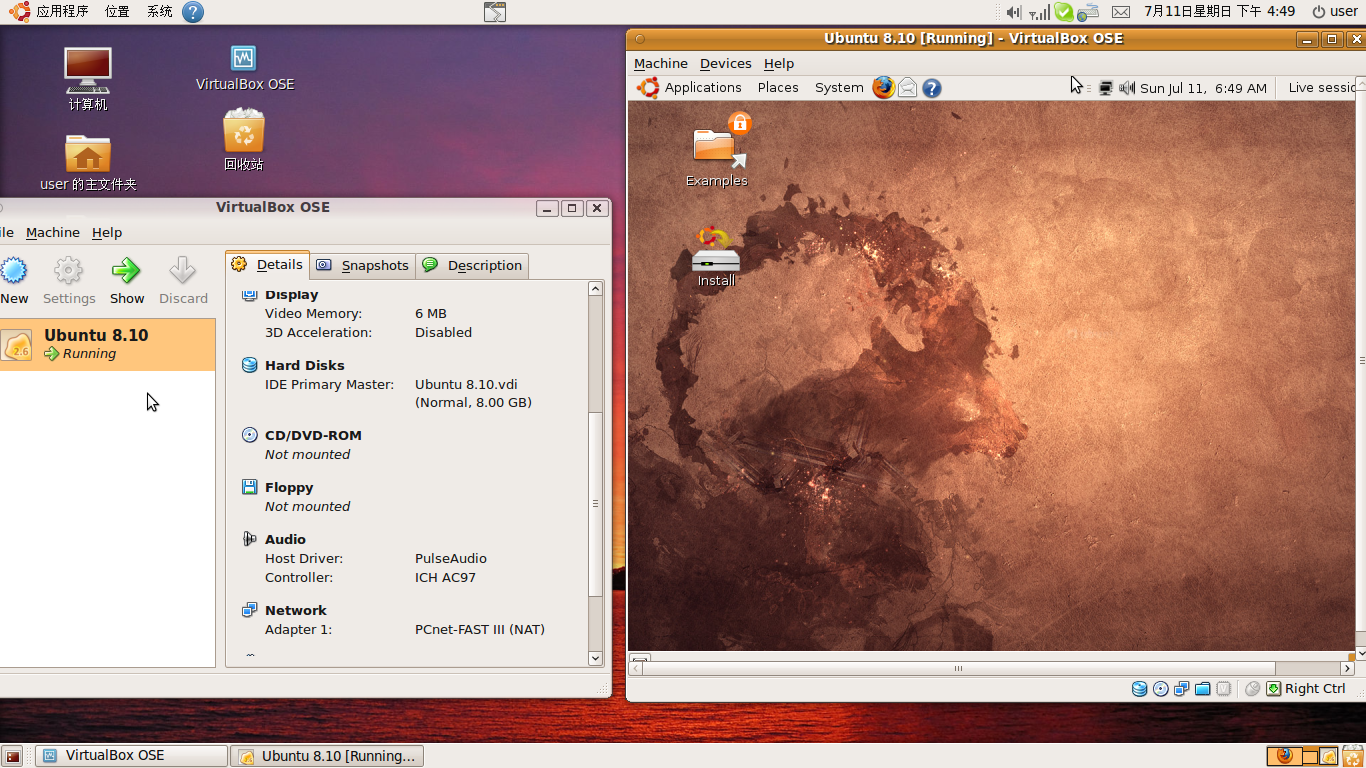Click the Ubuntu 8.10 Running taskbar button

(327, 755)
